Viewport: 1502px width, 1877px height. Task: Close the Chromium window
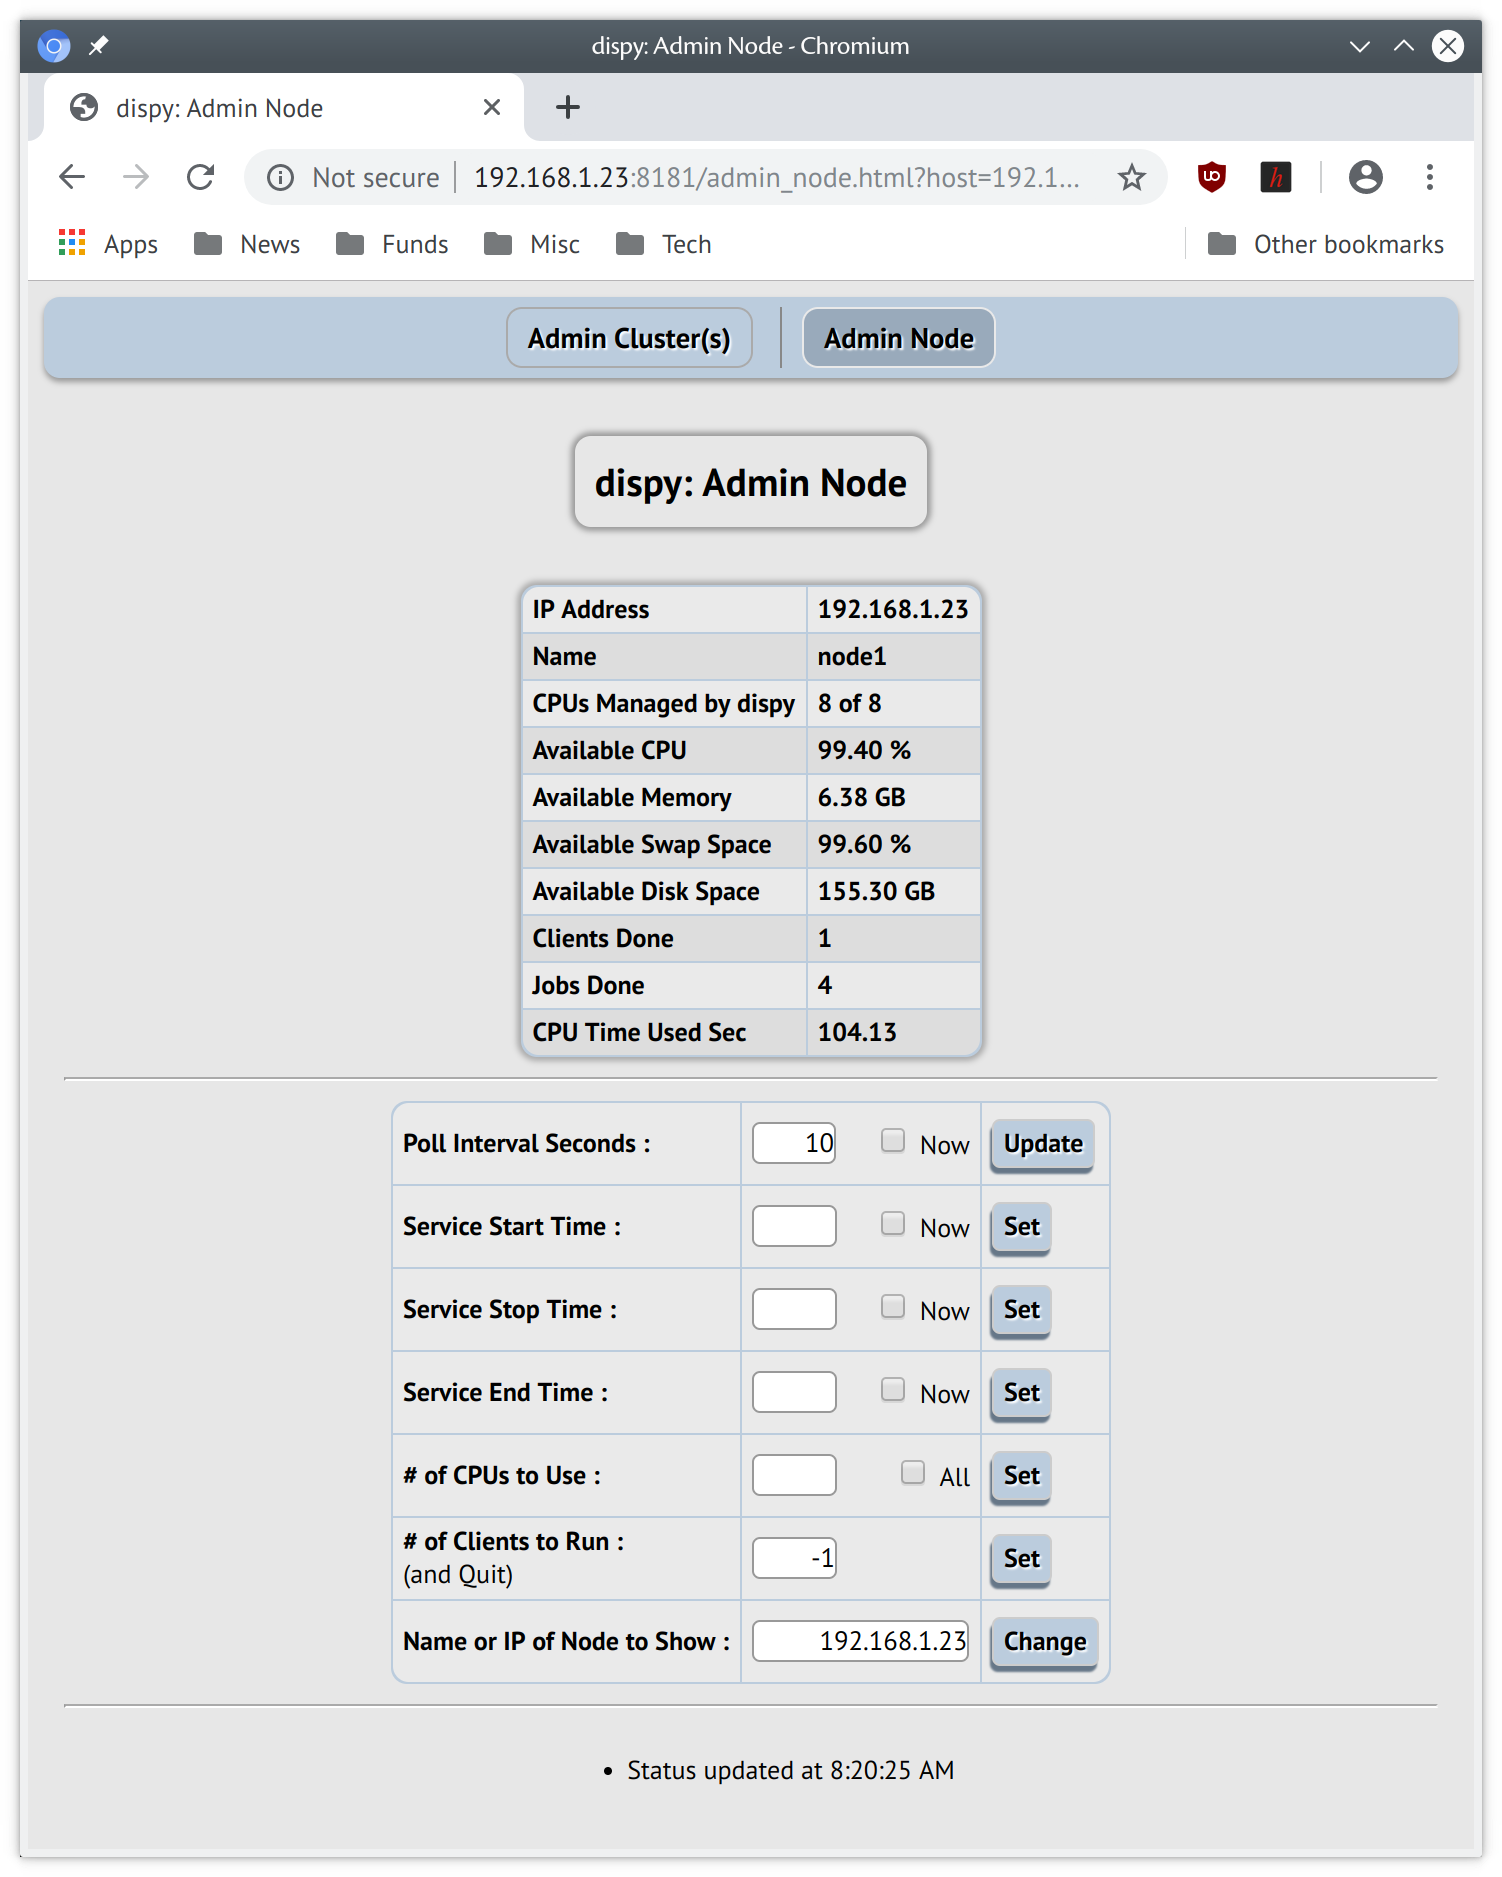click(1447, 46)
